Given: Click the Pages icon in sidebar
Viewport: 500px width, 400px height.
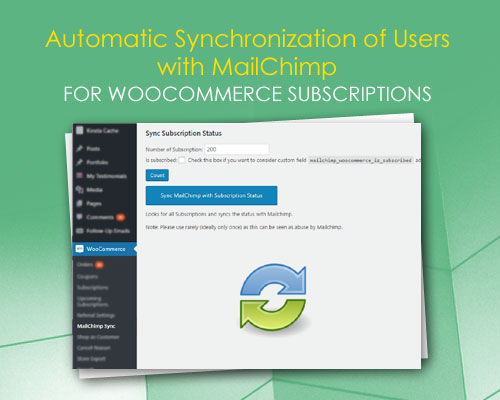Looking at the screenshot, I should [79, 203].
